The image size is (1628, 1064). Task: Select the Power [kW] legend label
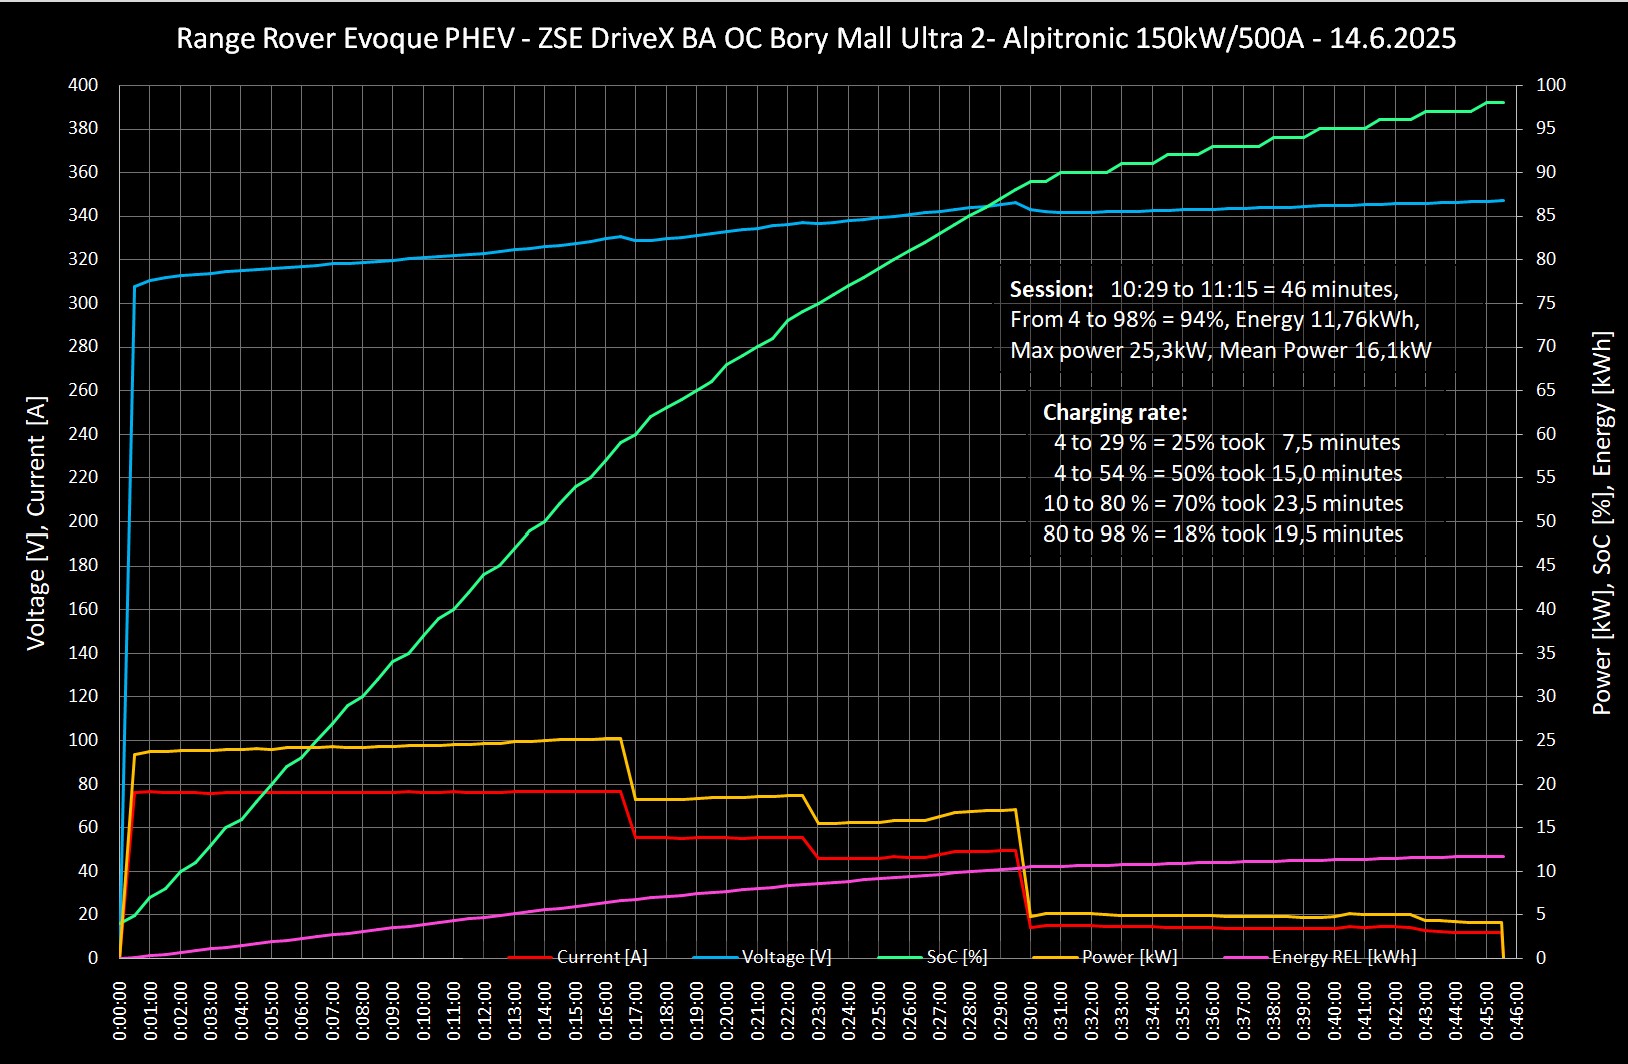click(1130, 957)
